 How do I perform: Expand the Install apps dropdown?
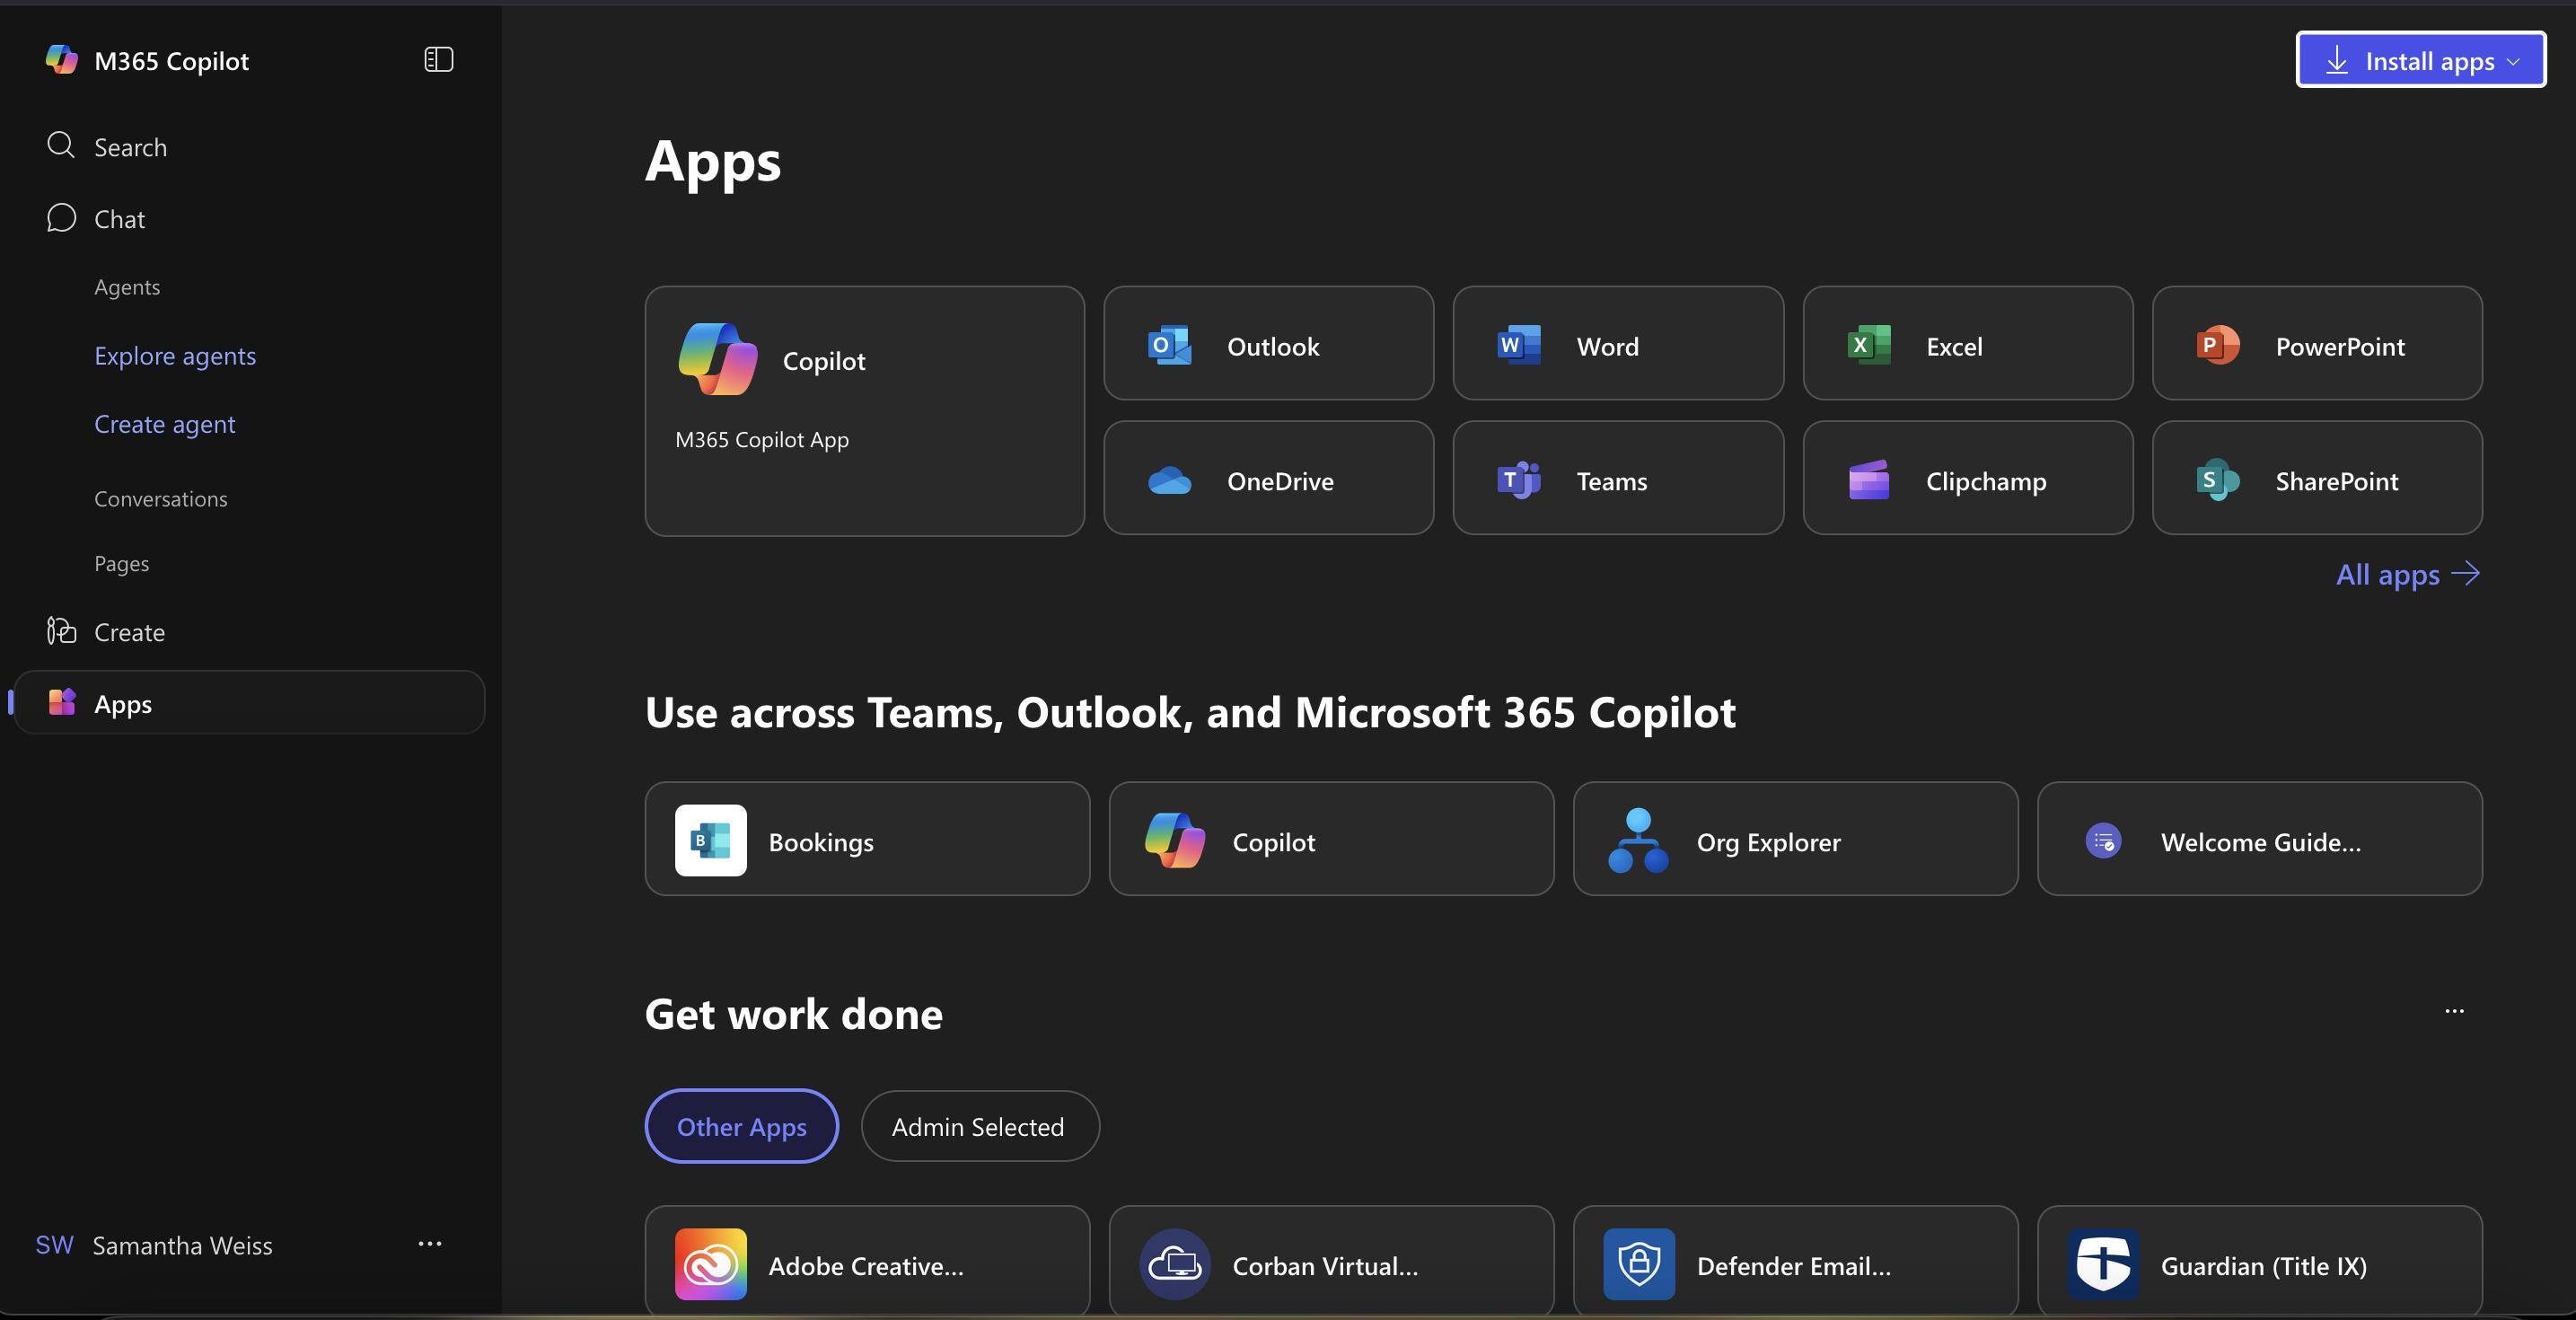click(2420, 61)
